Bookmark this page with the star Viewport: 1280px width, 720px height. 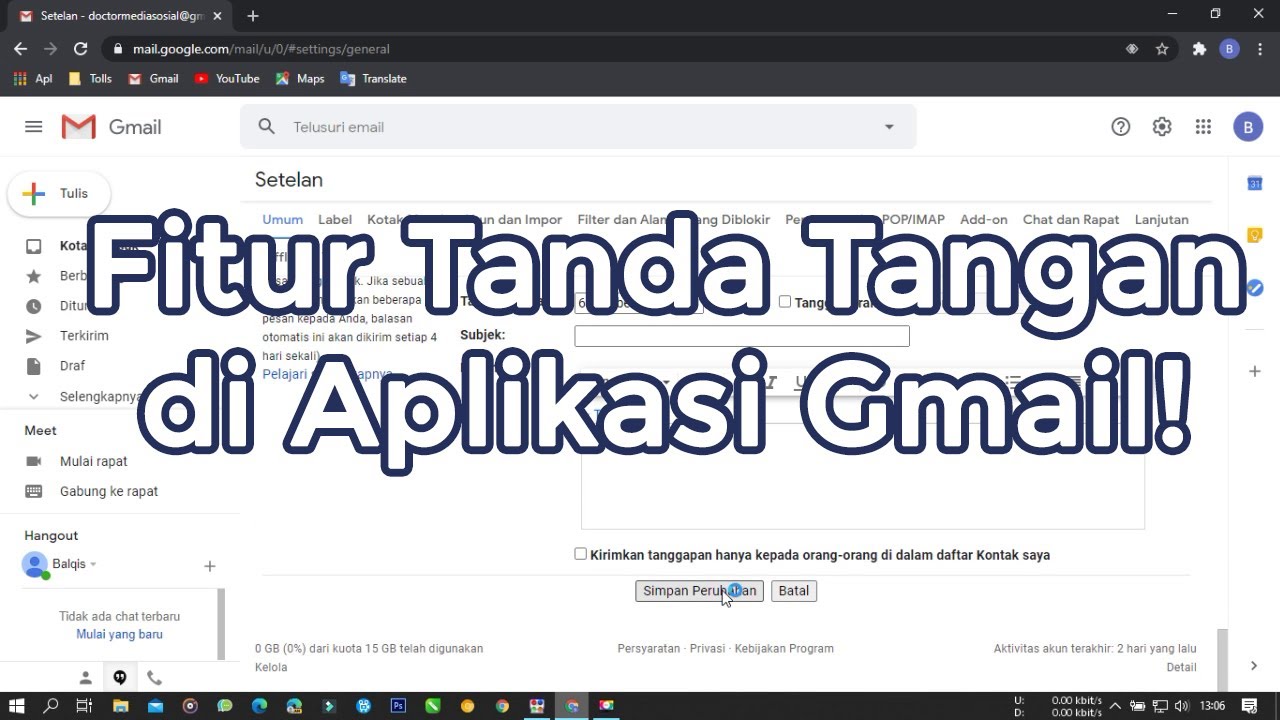click(x=1162, y=48)
